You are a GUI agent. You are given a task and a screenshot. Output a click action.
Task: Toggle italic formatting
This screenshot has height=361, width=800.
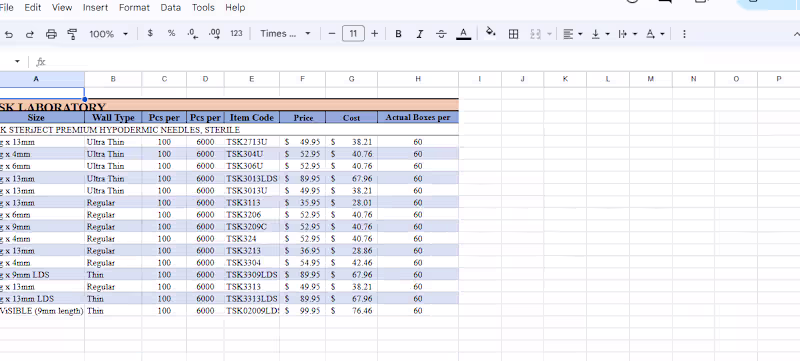click(420, 34)
